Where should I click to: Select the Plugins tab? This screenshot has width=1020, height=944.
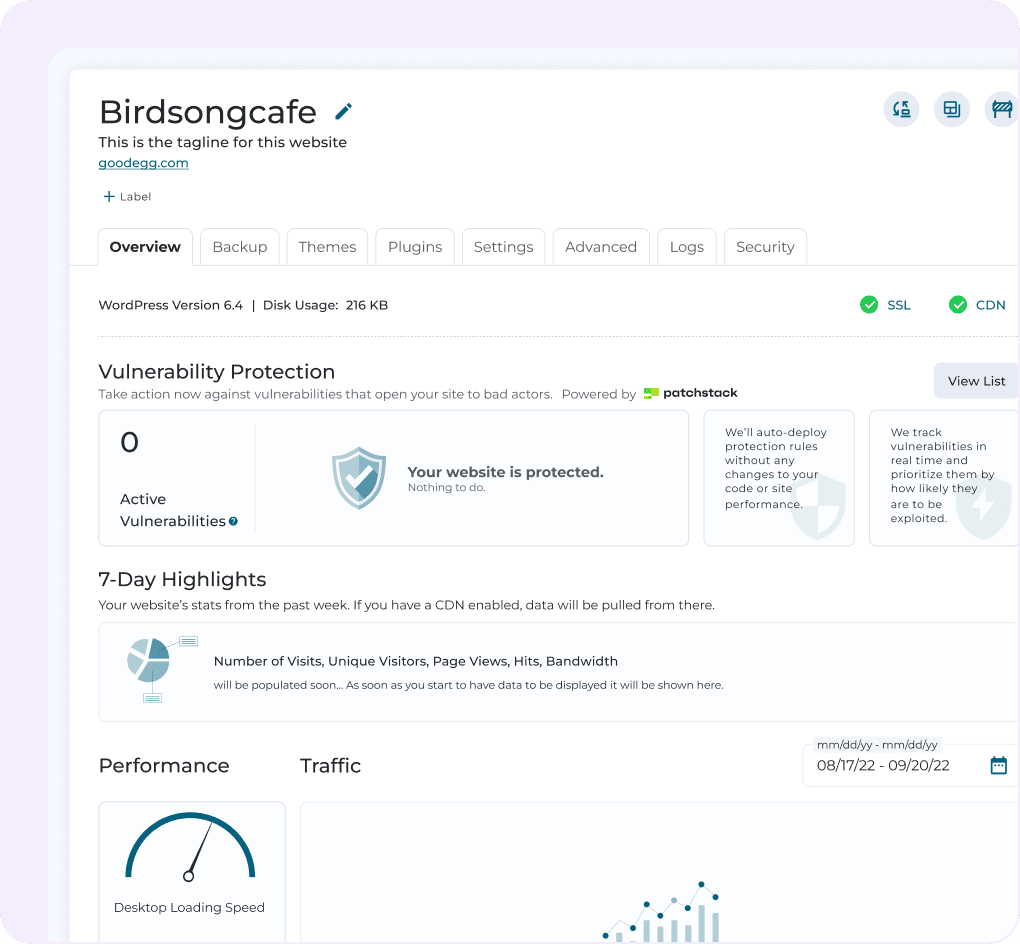(x=415, y=247)
